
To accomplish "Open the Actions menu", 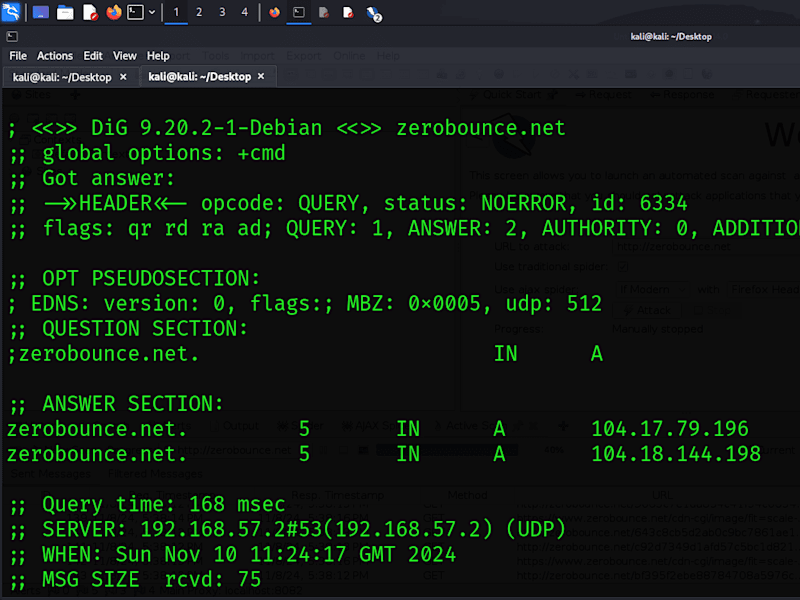I will click(x=55, y=56).
